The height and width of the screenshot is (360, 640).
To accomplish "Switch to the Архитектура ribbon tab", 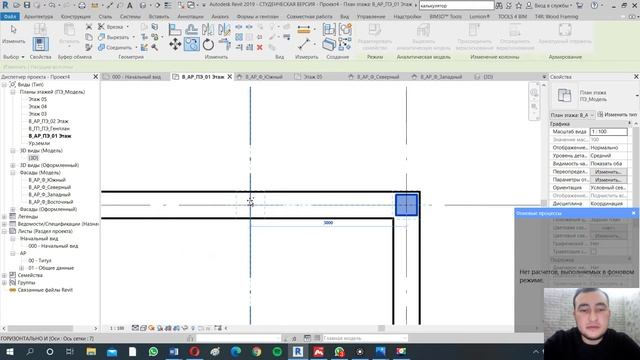I will (39, 17).
